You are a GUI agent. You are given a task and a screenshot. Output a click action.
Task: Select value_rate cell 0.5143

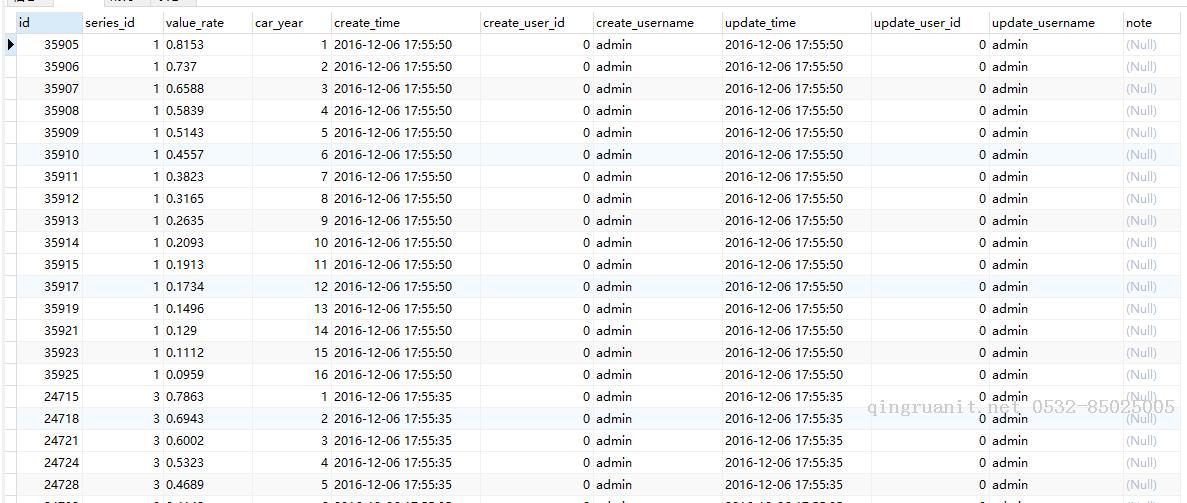tap(207, 133)
